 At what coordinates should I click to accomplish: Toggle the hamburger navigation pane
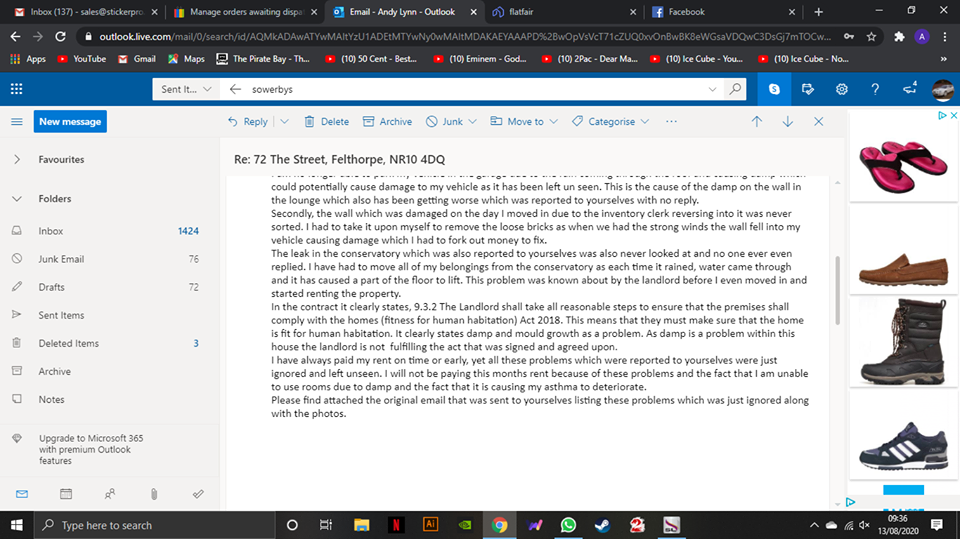pyautogui.click(x=16, y=121)
